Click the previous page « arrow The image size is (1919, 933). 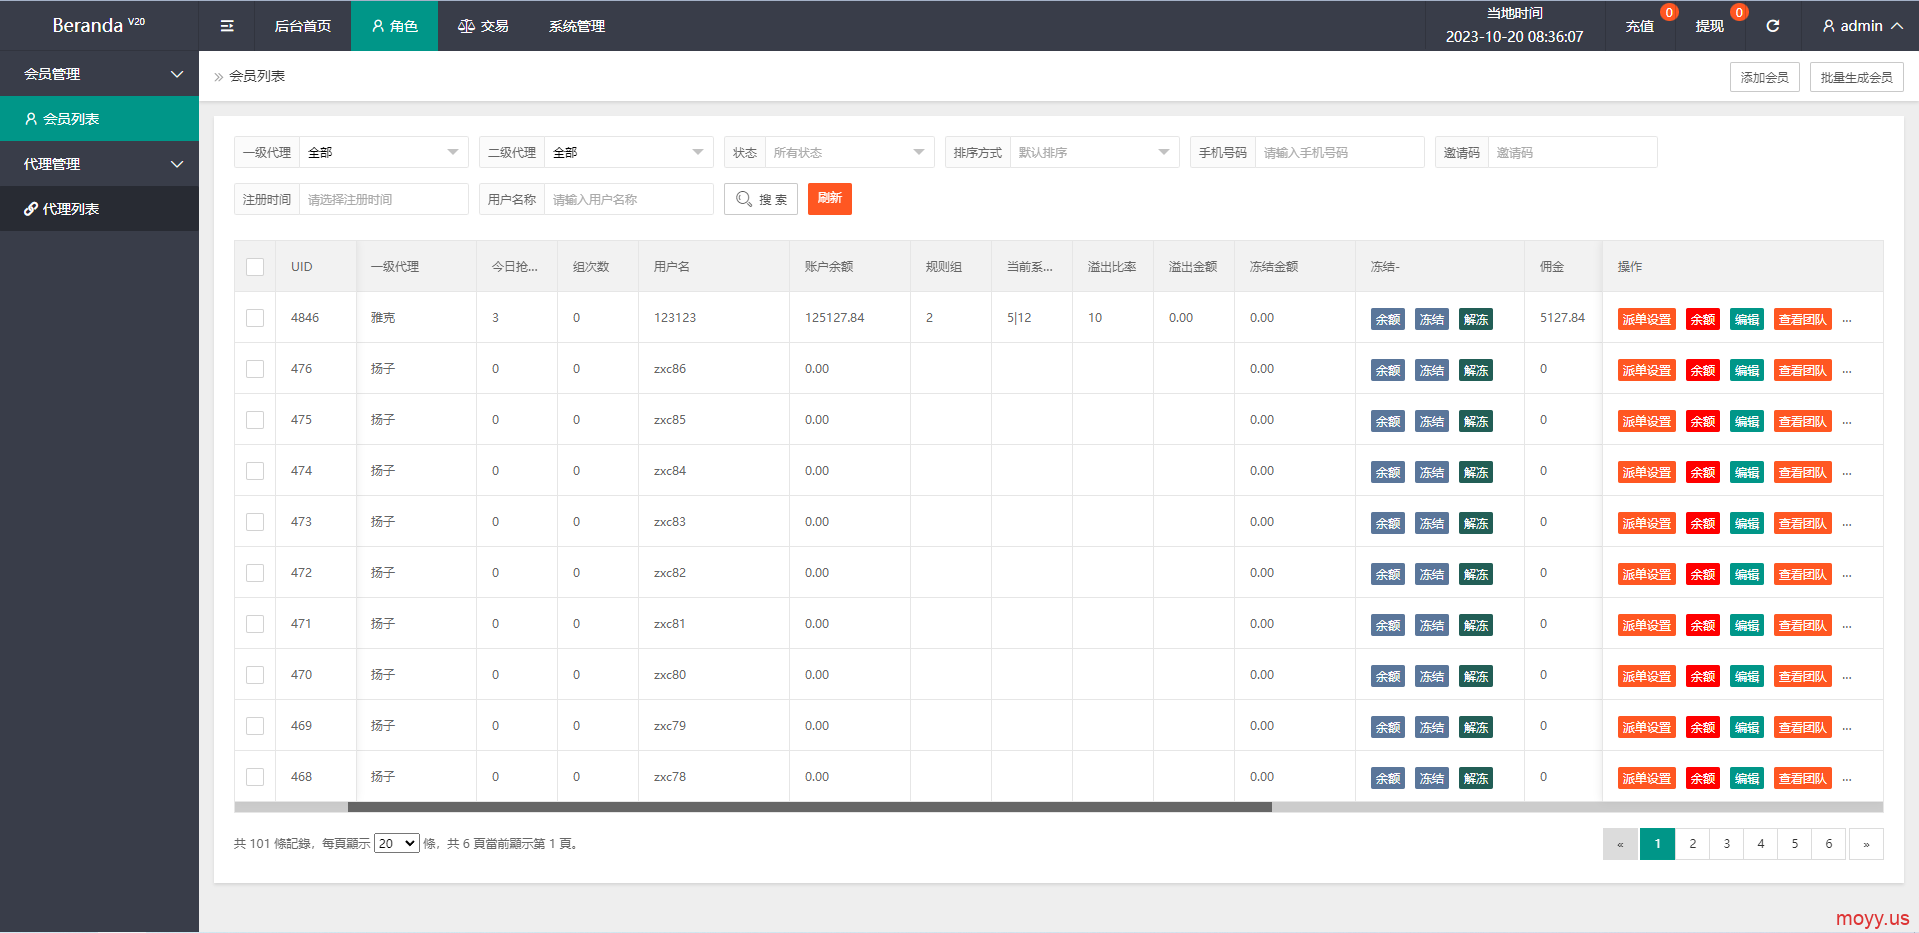[x=1620, y=844]
